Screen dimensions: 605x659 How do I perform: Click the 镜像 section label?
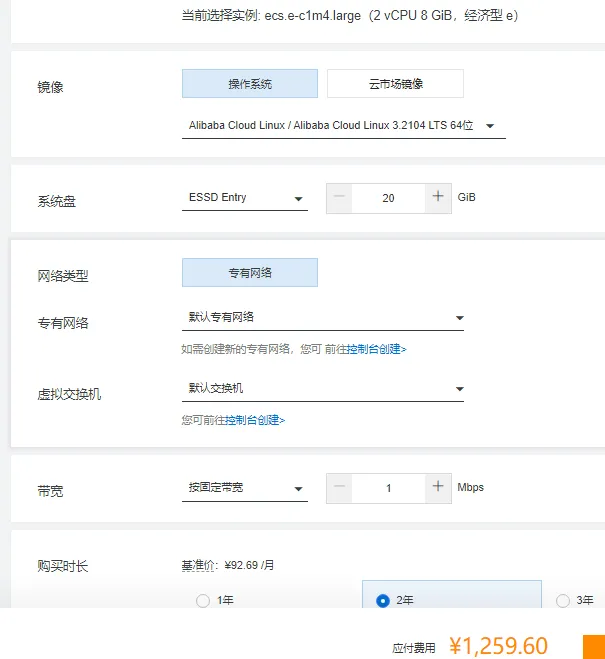click(50, 87)
